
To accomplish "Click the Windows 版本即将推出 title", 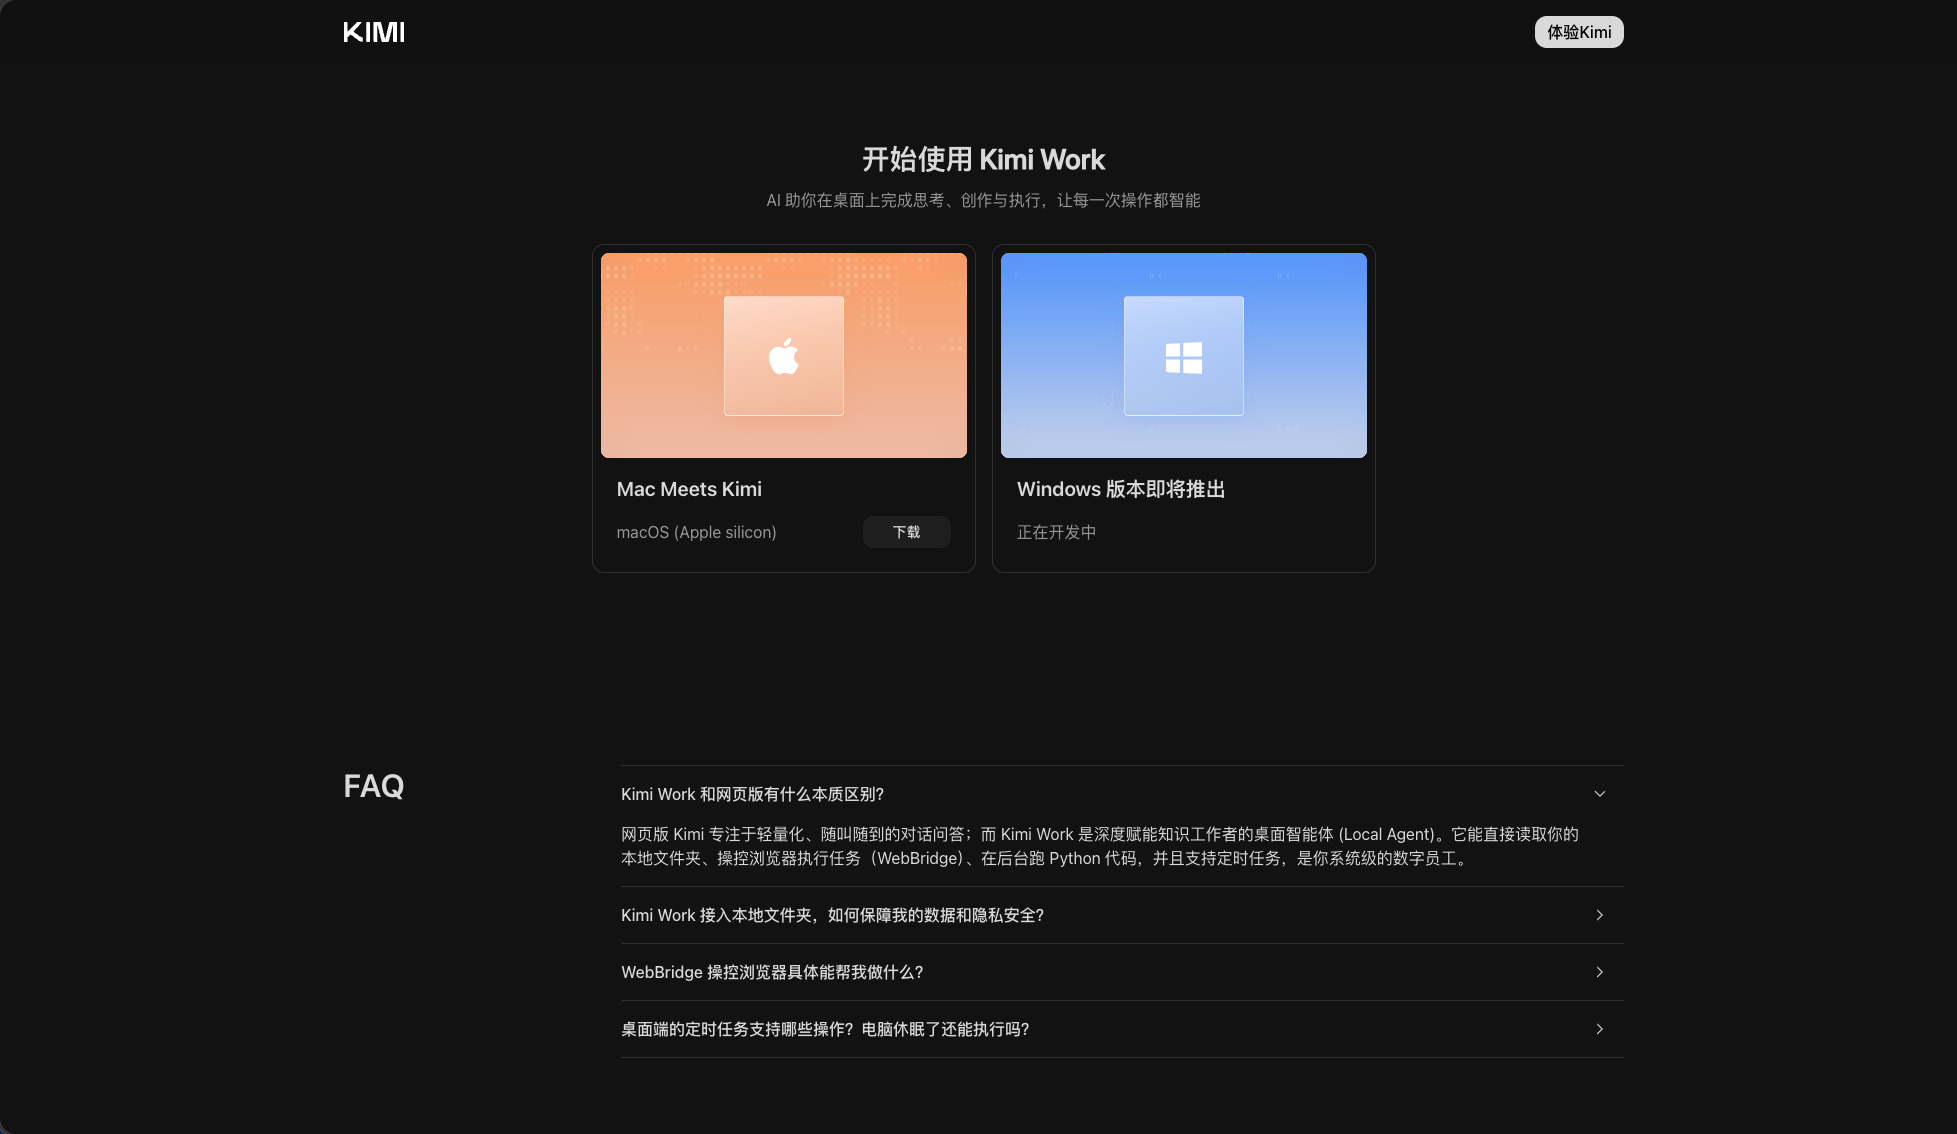I will (1121, 489).
